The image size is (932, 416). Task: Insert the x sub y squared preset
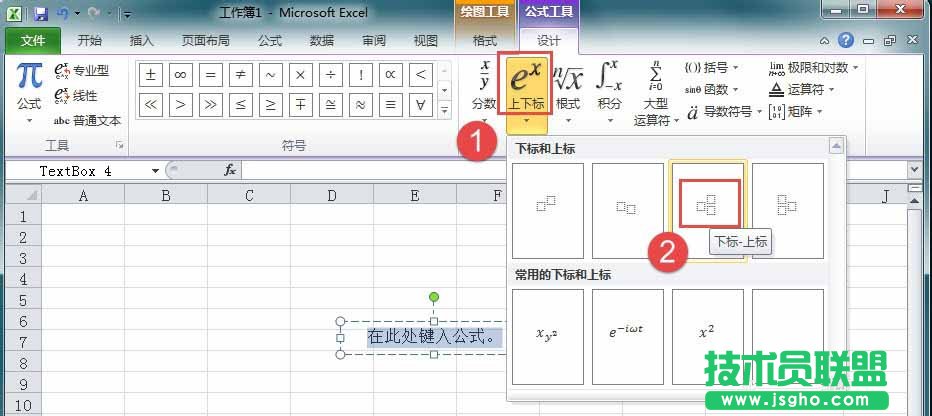coord(547,336)
